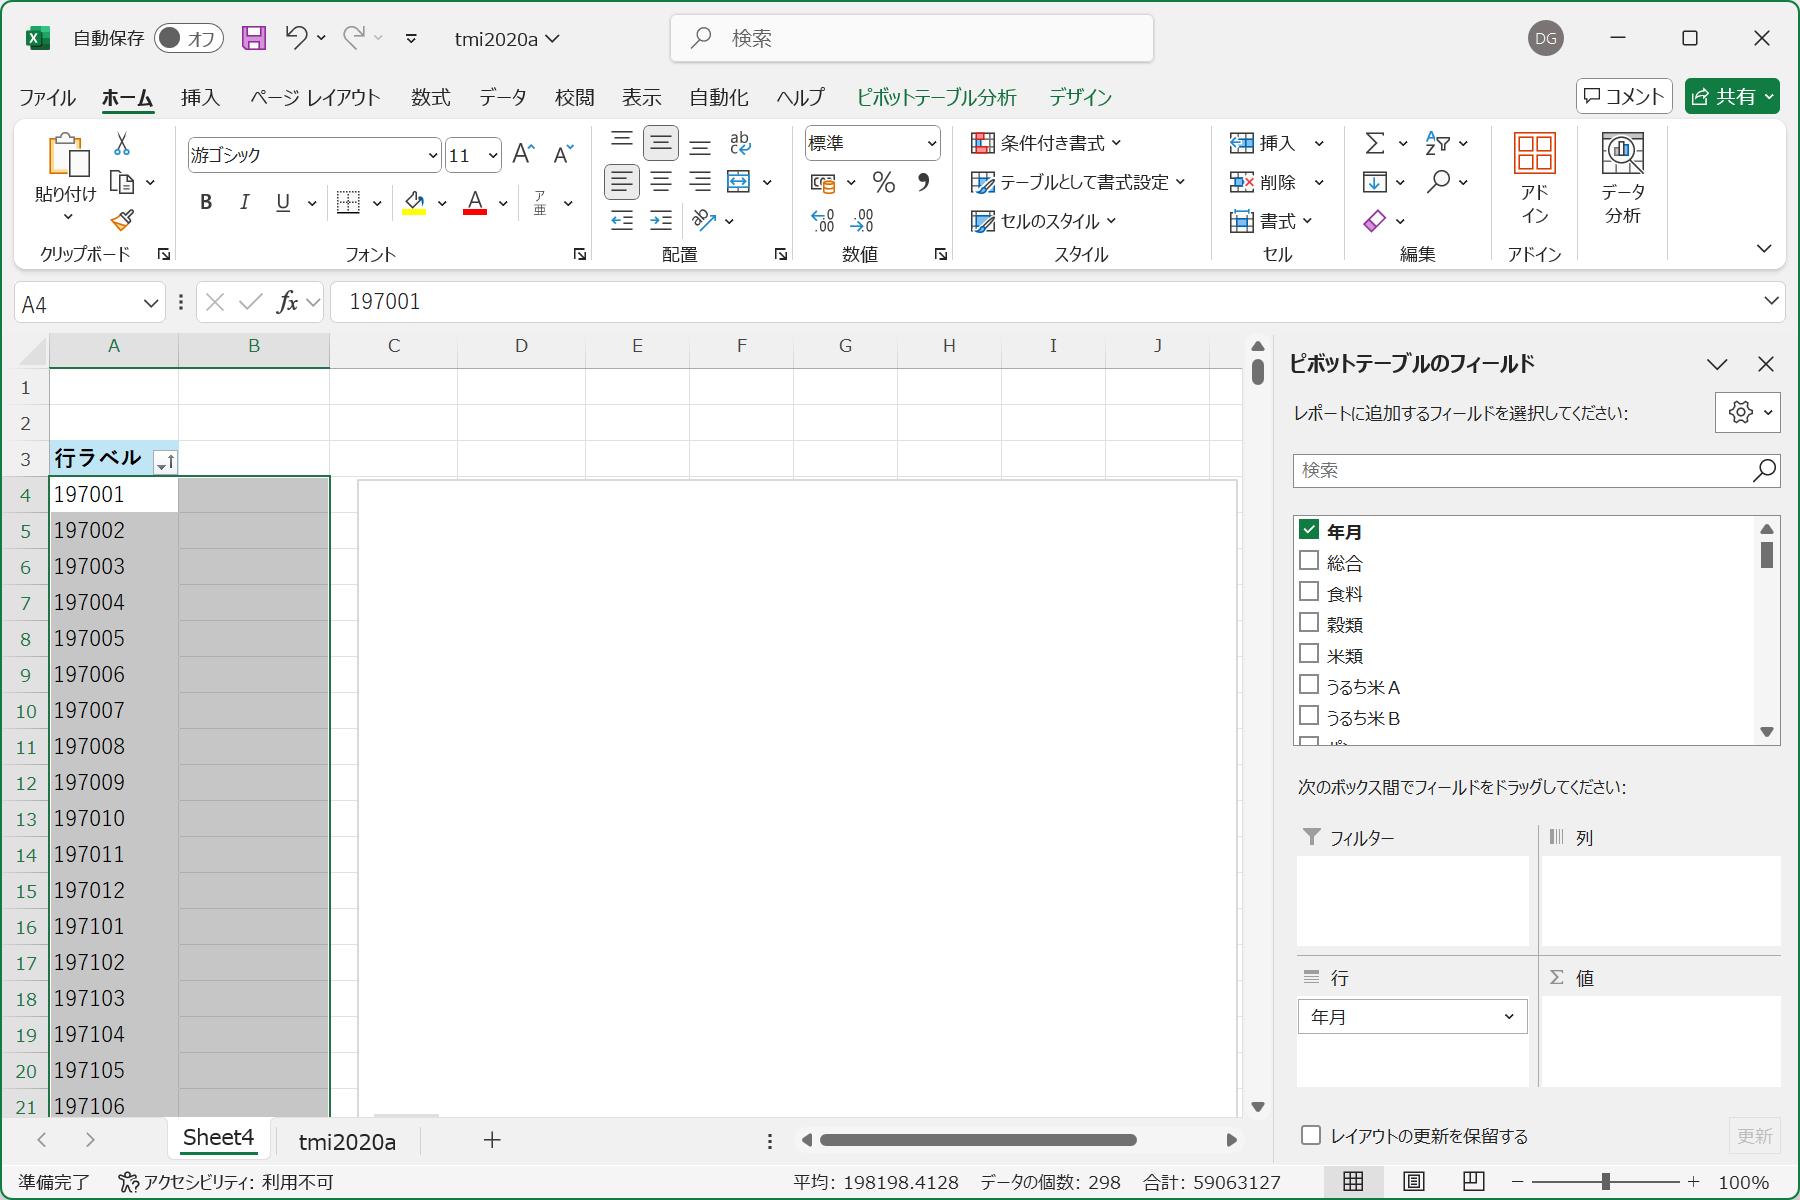
Task: Center text horizontally
Action: tap(661, 182)
